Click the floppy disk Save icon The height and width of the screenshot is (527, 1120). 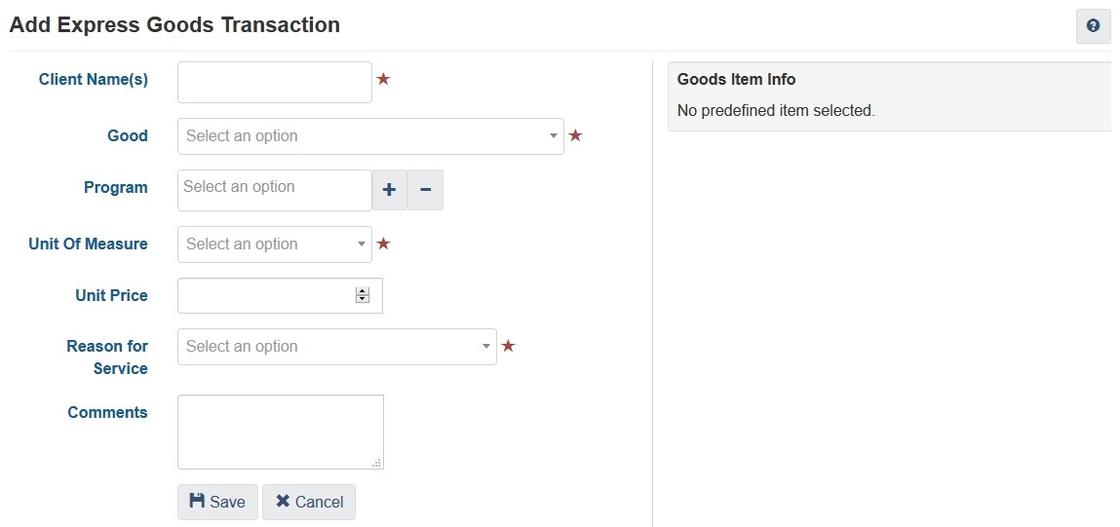(x=197, y=501)
